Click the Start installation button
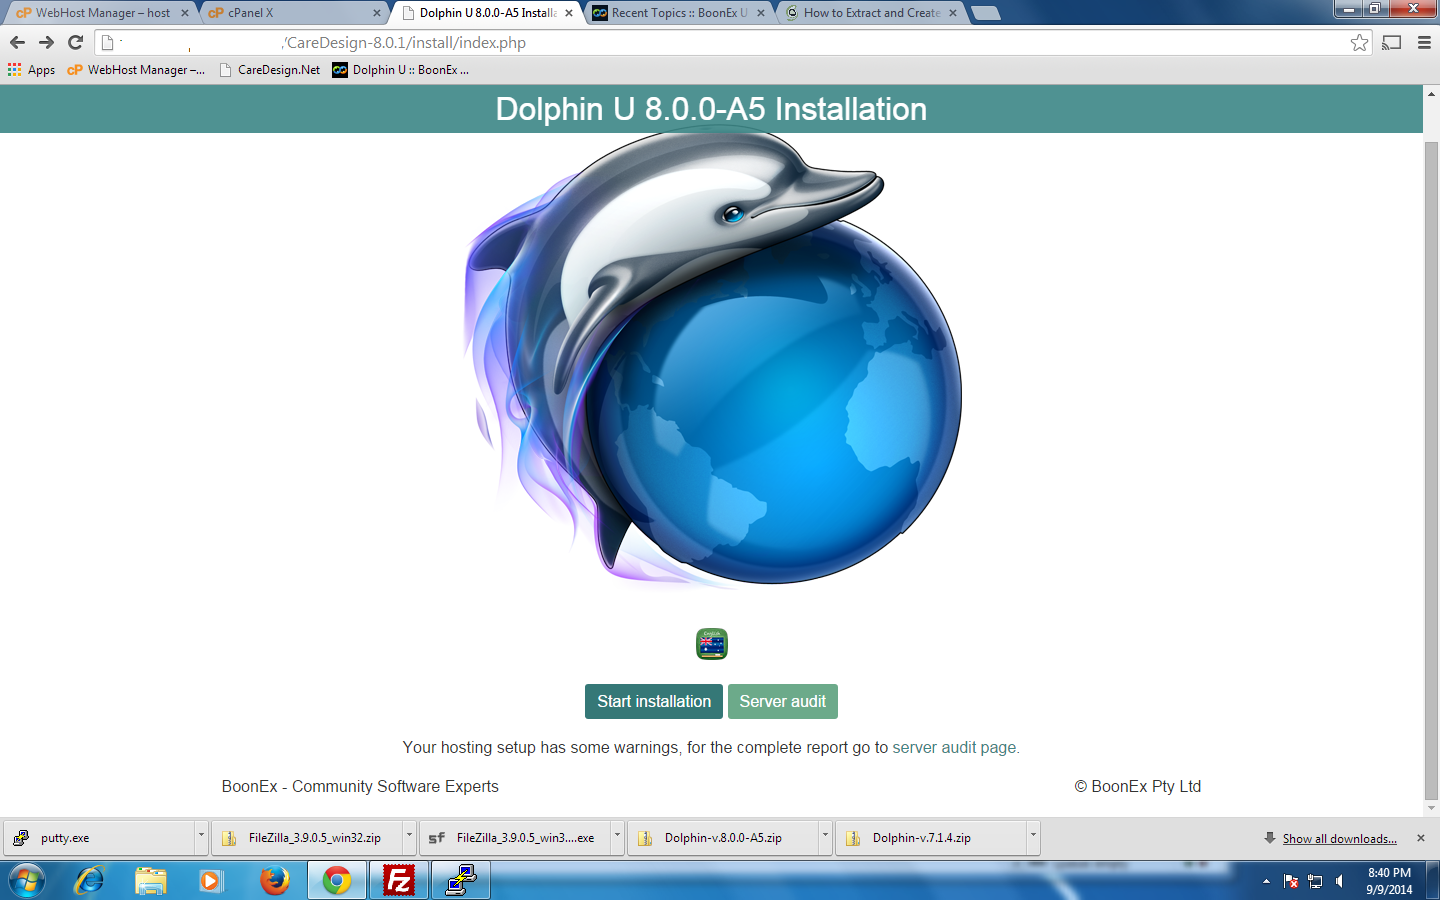 [654, 701]
